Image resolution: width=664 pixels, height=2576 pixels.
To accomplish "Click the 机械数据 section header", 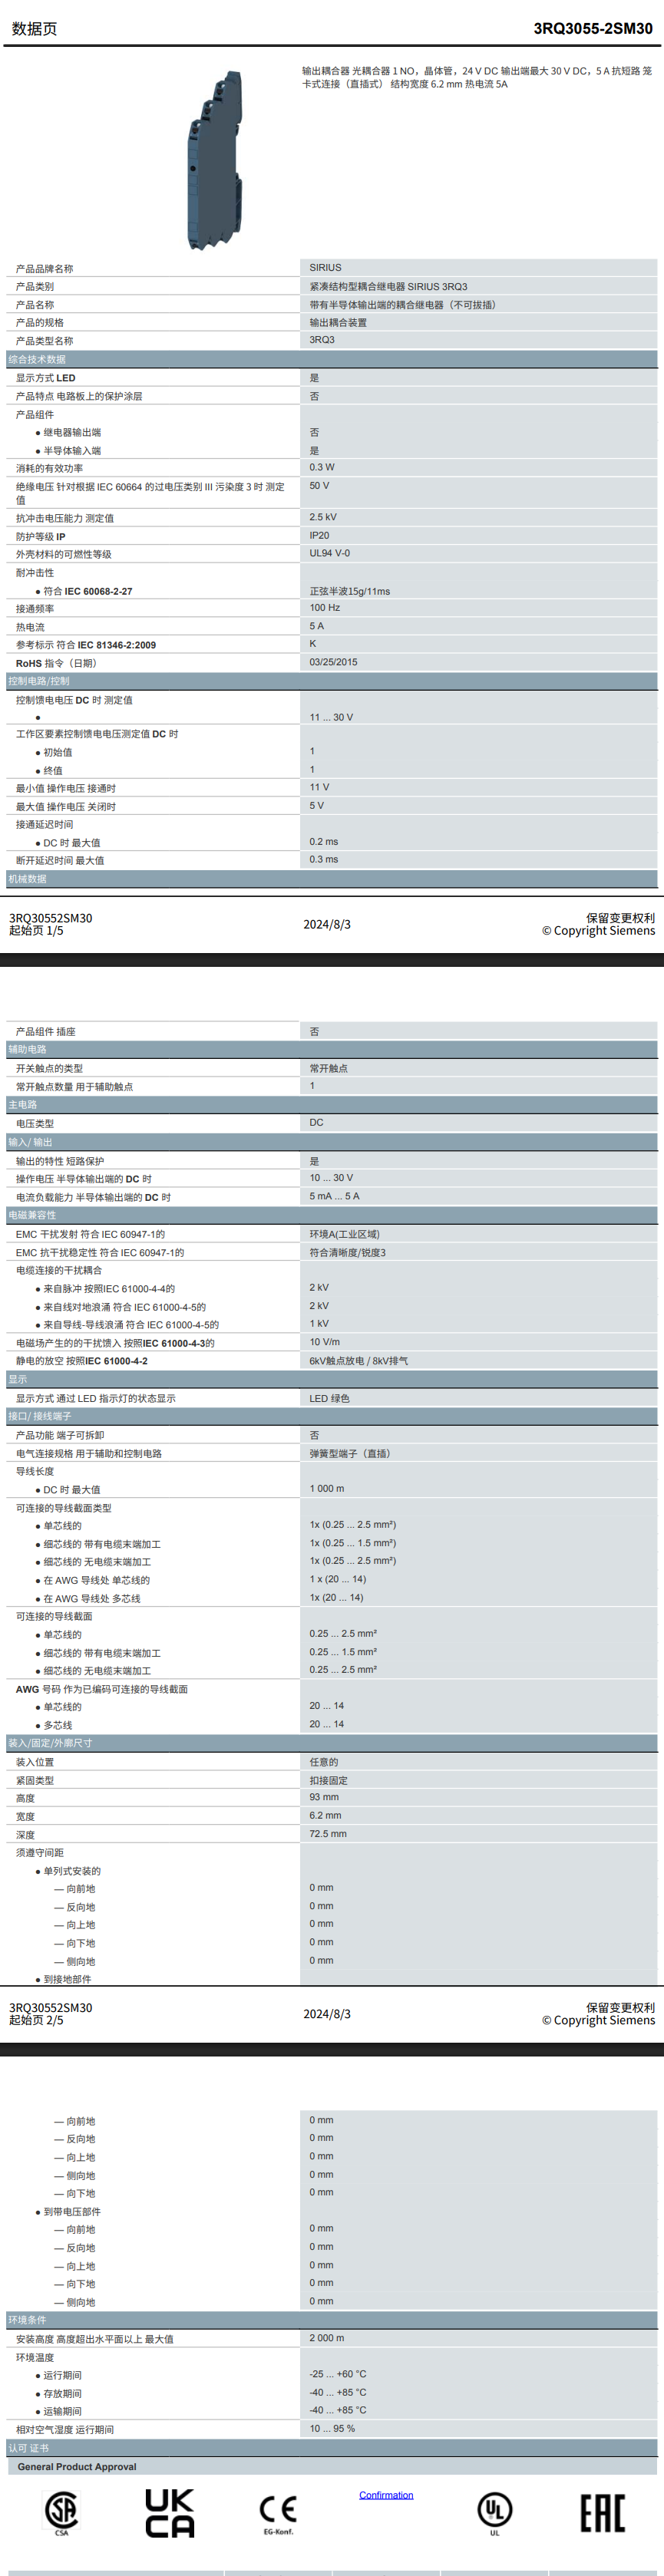I will click(x=332, y=879).
